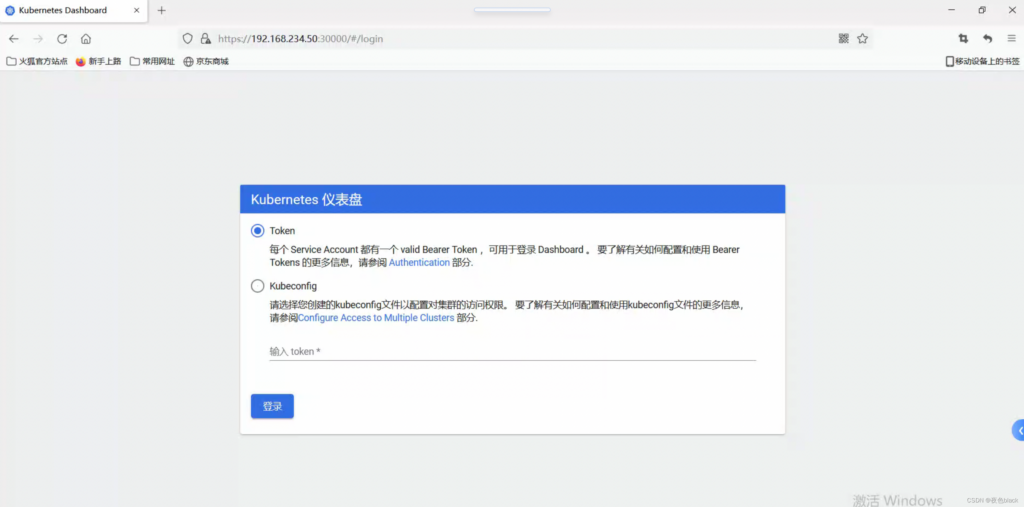This screenshot has width=1024, height=507.
Task: Go back with the browser back arrow
Action: click(x=14, y=39)
